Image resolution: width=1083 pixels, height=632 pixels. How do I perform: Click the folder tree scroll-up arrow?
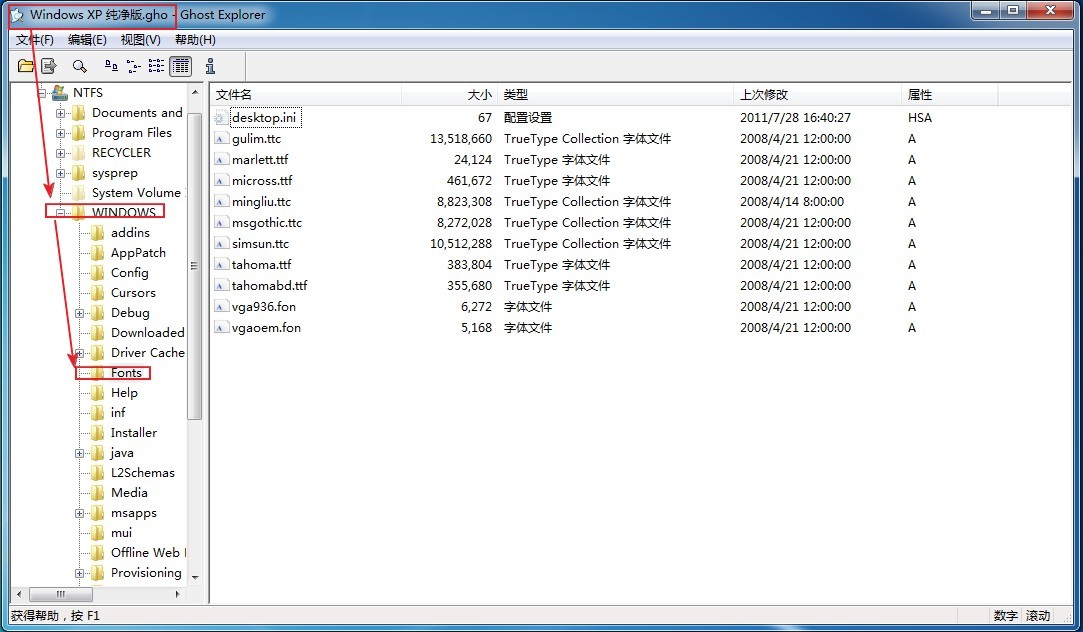(195, 92)
